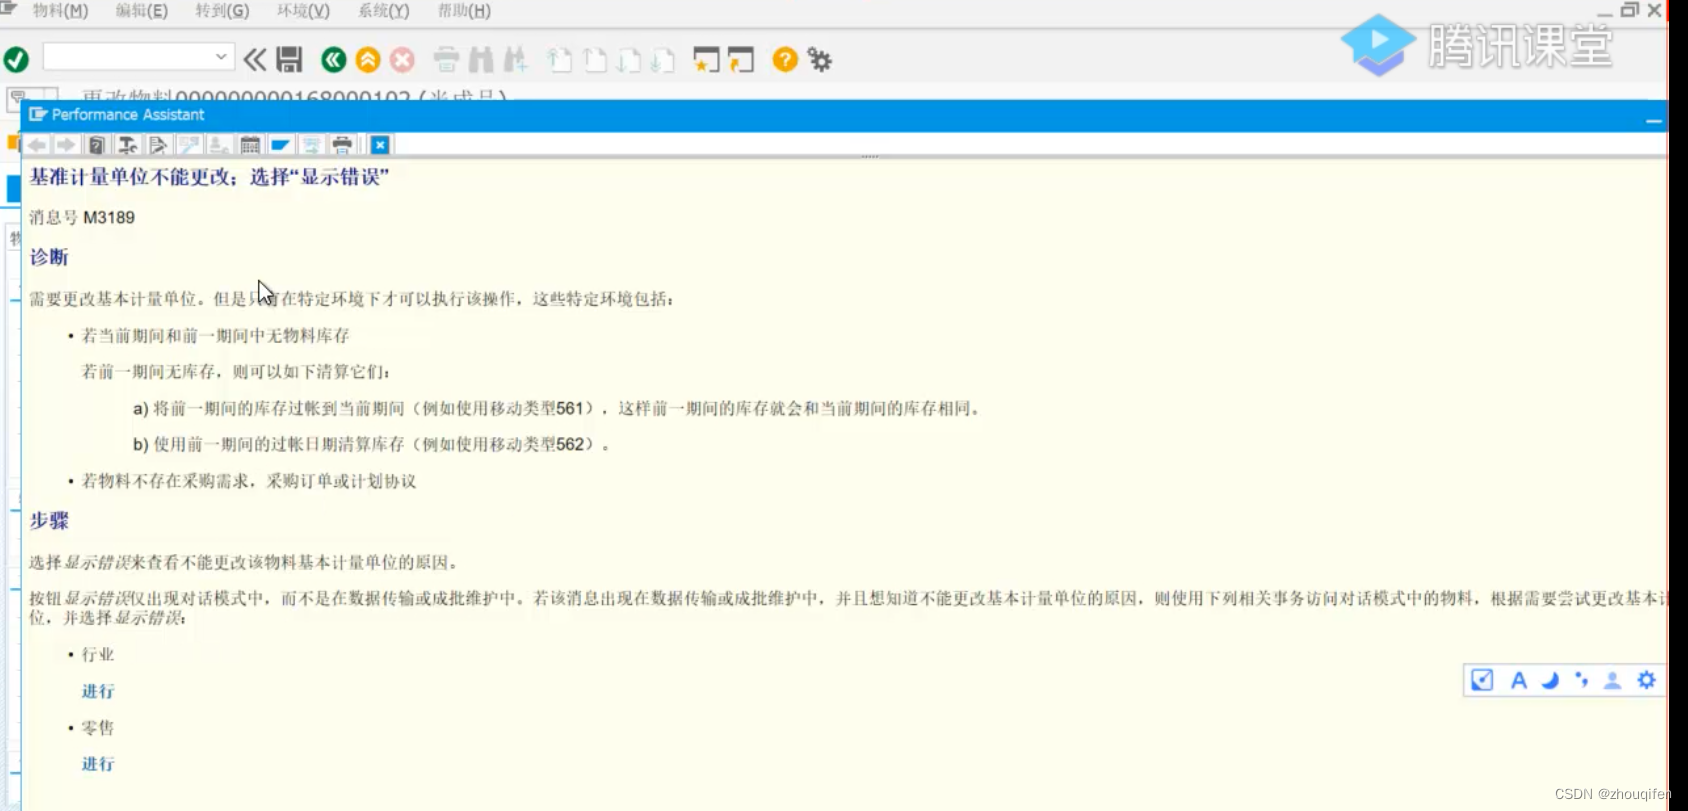Open the 编辑(E) menu
The height and width of the screenshot is (811, 1688).
(141, 11)
